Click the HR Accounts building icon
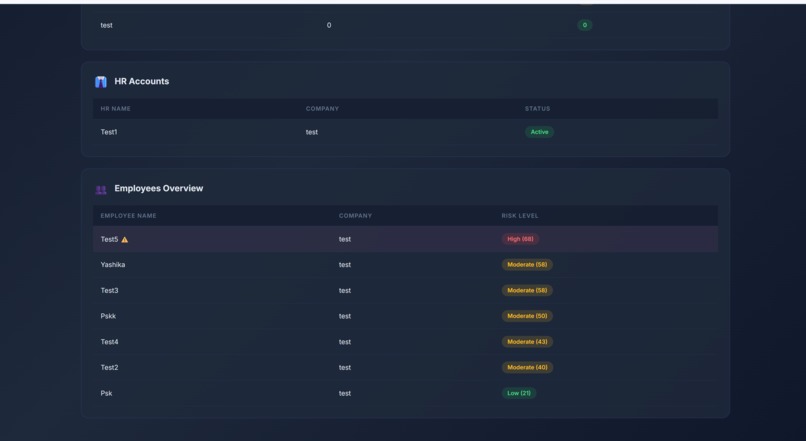This screenshot has width=806, height=441. (101, 82)
